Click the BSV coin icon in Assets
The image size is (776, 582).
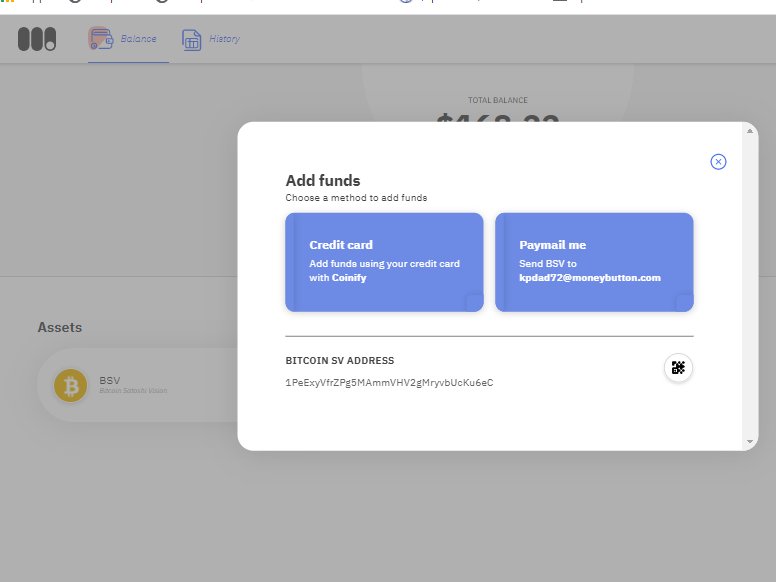coord(70,386)
